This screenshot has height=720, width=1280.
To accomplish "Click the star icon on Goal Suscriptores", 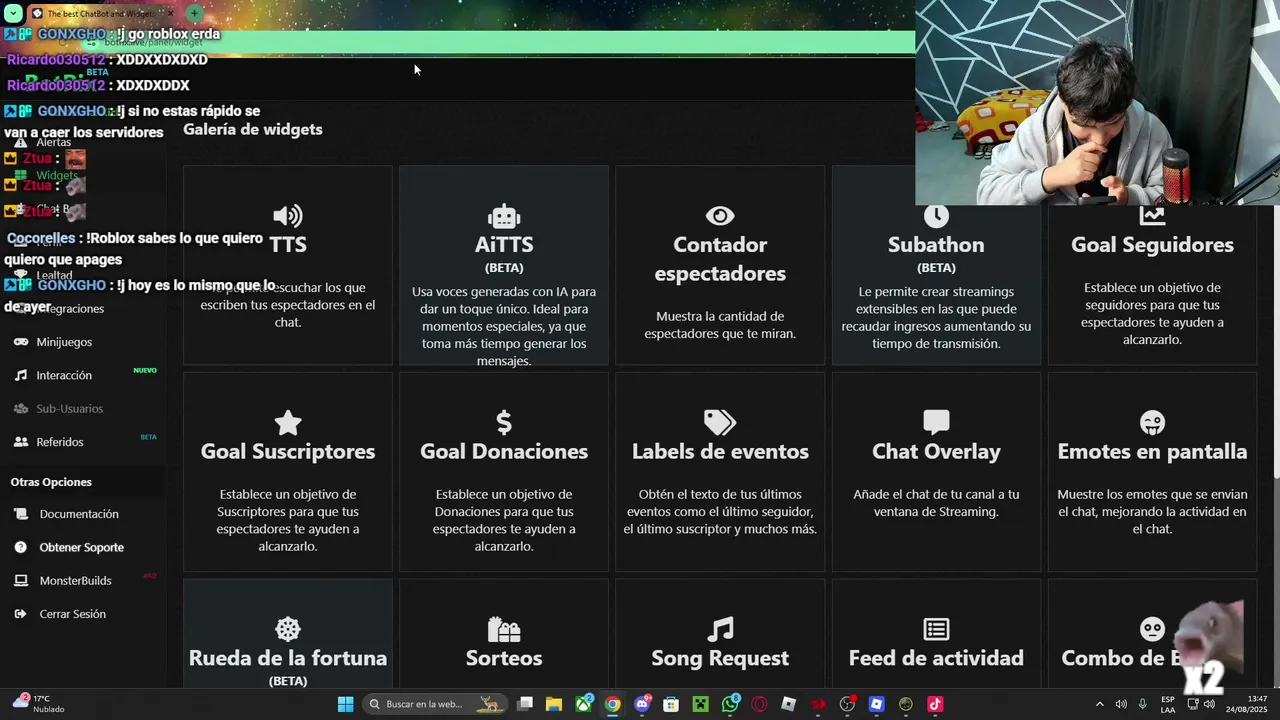I will click(288, 422).
